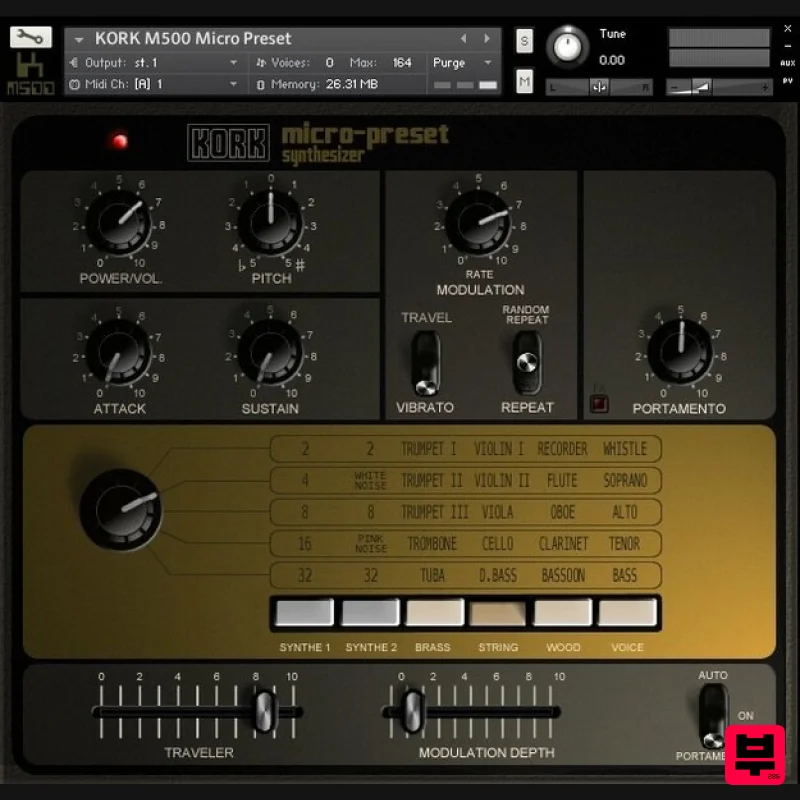
Task: Click VIOLIN II label in preset table
Action: 502,481
